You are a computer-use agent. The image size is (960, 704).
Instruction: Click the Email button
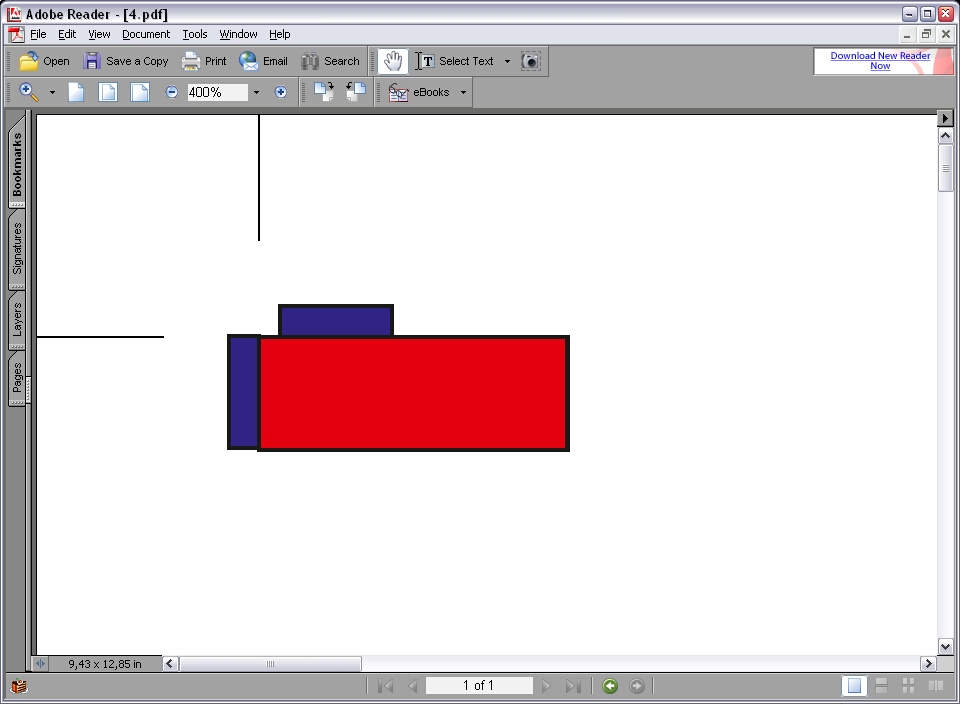[263, 61]
